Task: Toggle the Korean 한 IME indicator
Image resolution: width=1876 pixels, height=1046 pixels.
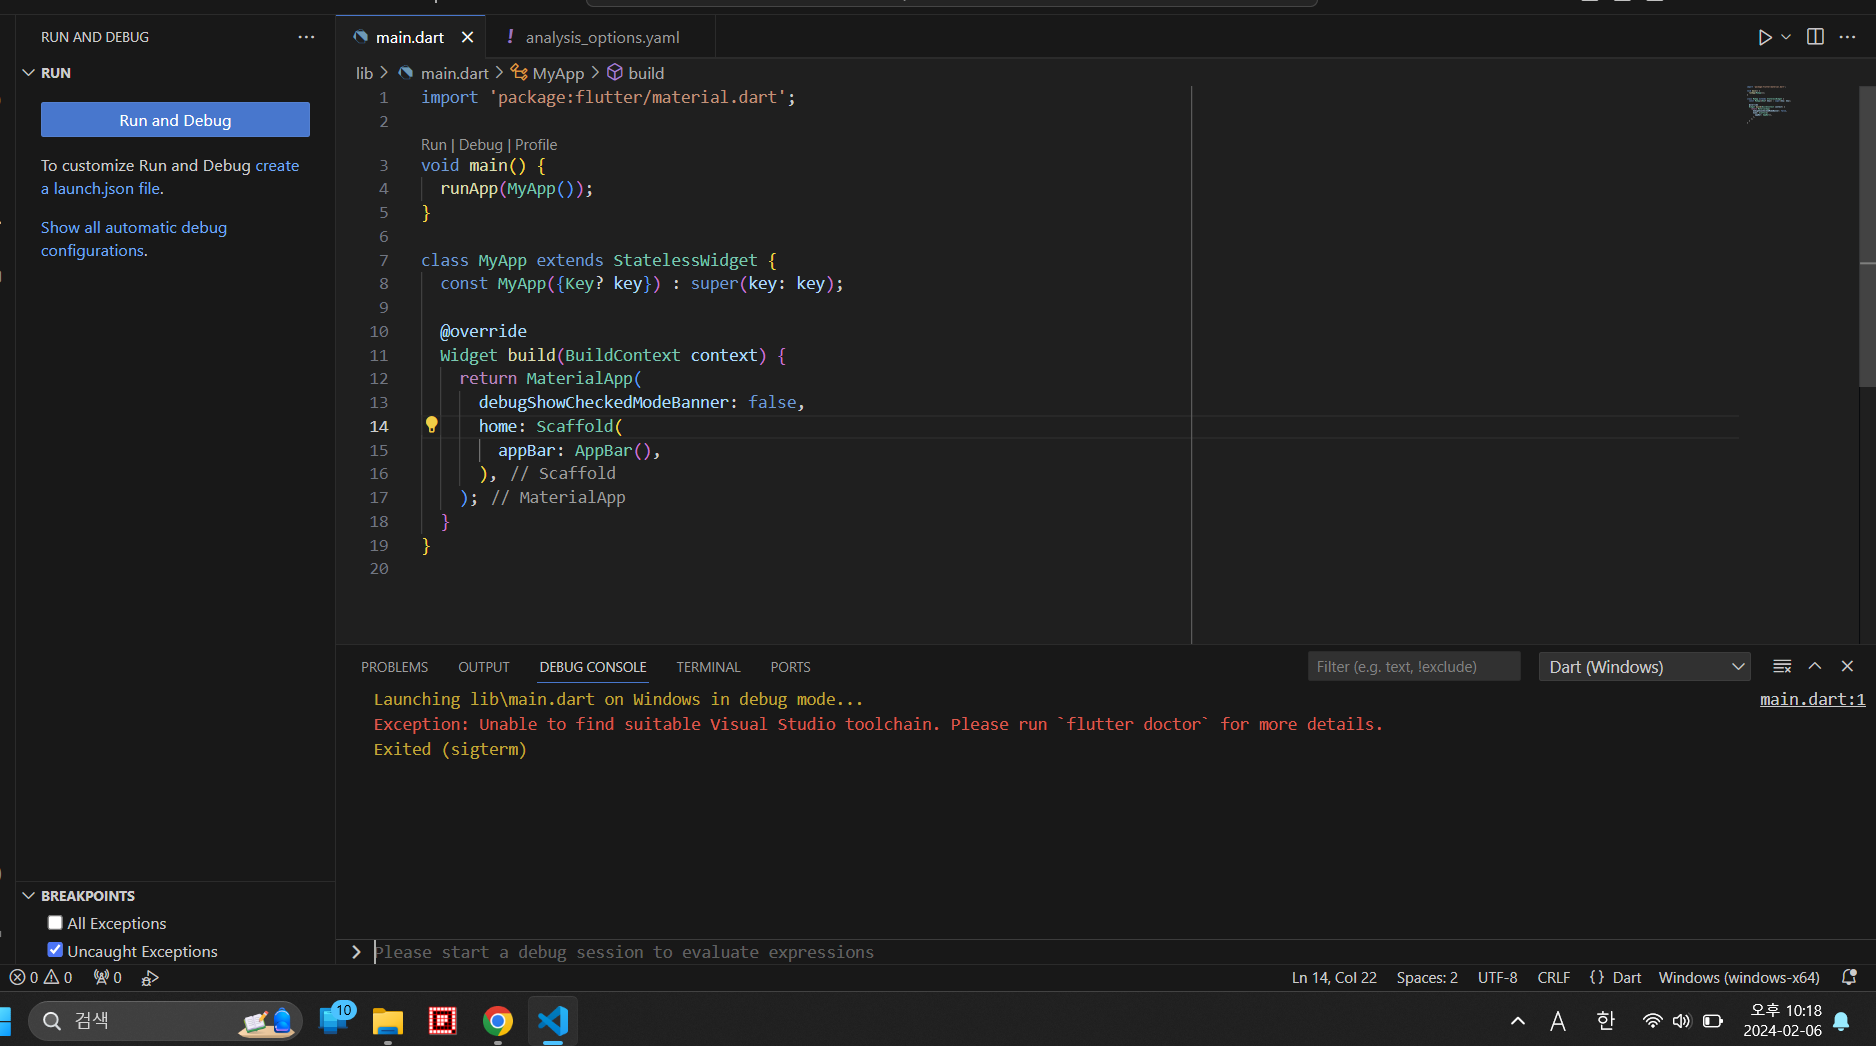Action: click(x=1605, y=1021)
